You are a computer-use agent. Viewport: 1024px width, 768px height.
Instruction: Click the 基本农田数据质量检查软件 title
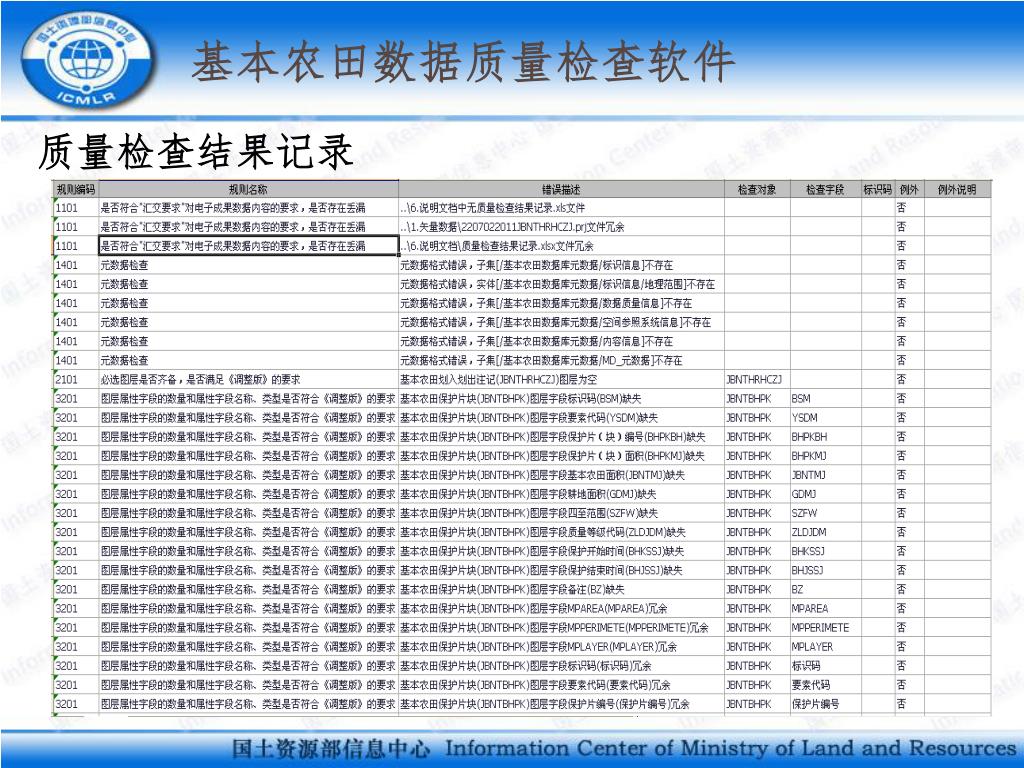[x=463, y=62]
